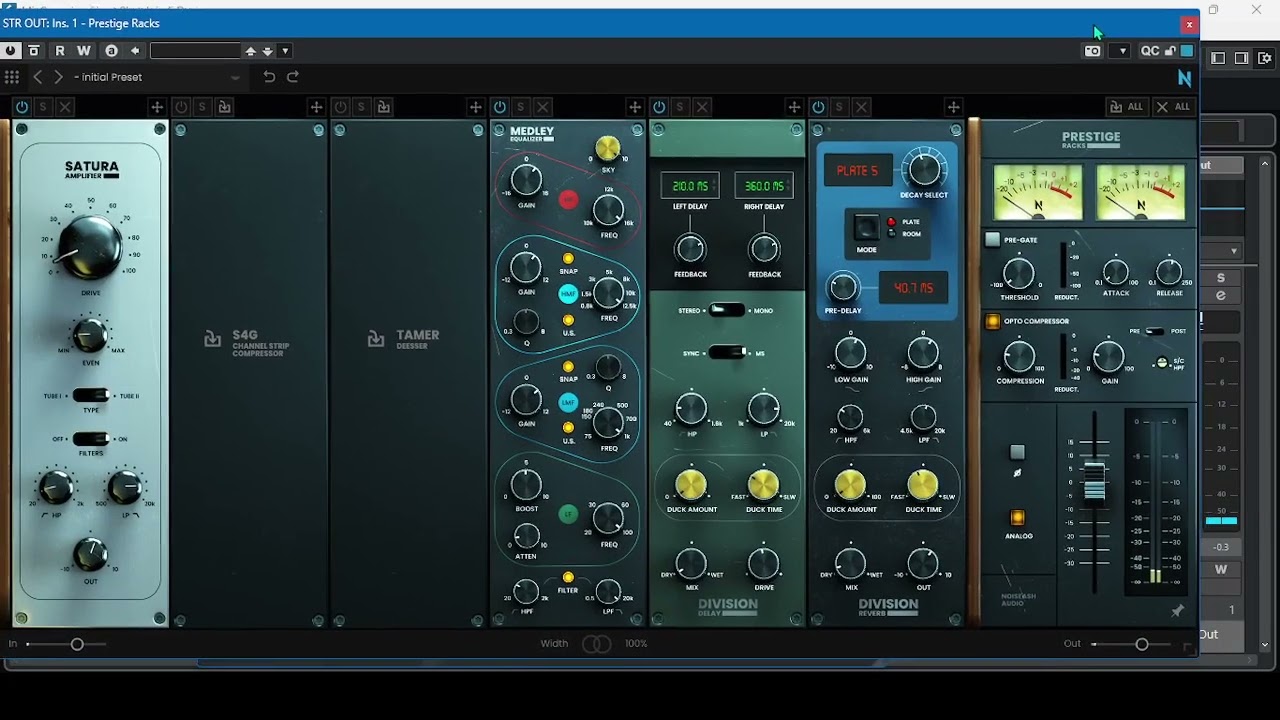This screenshot has width=1280, height=720.
Task: Click the move handle of Satura slot
Action: pyautogui.click(x=157, y=107)
